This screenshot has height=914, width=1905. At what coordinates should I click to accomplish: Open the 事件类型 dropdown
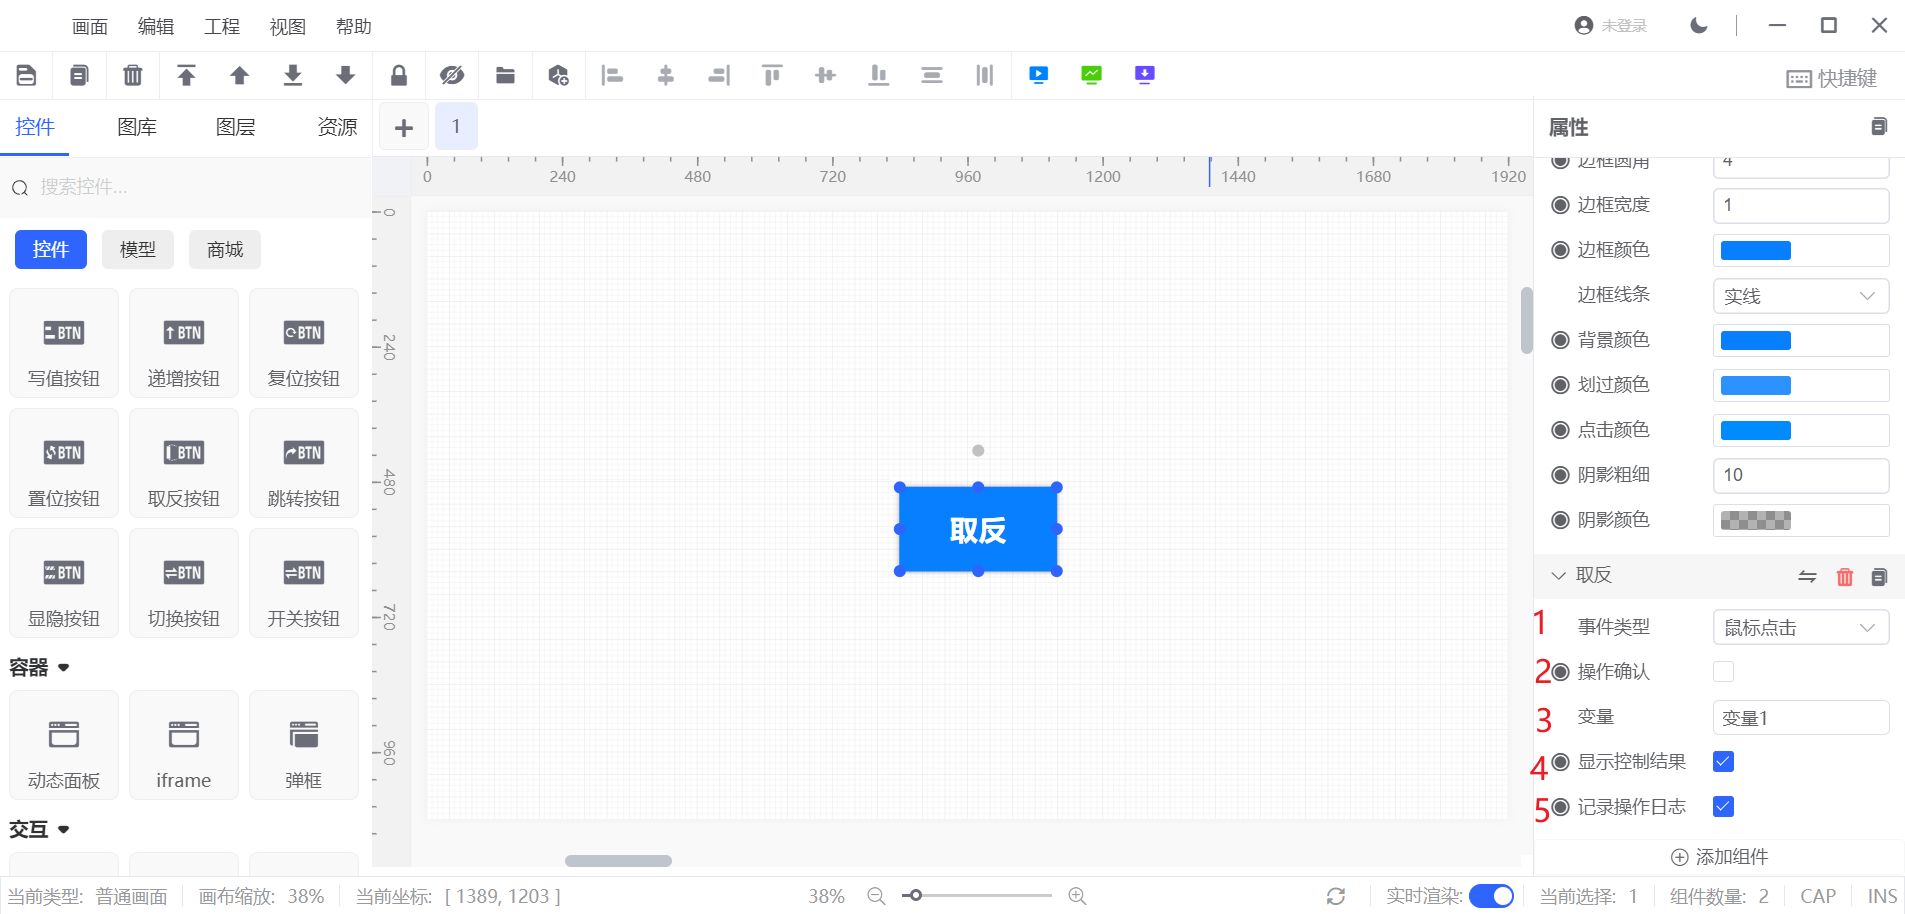1800,628
